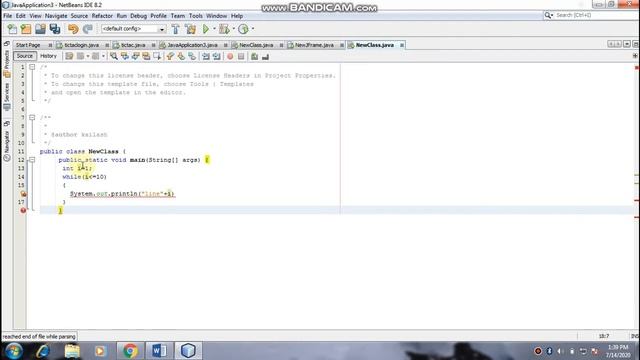Open dropdown arrow next to Run button
Viewport: 640px width, 360px height.
pos(214,29)
